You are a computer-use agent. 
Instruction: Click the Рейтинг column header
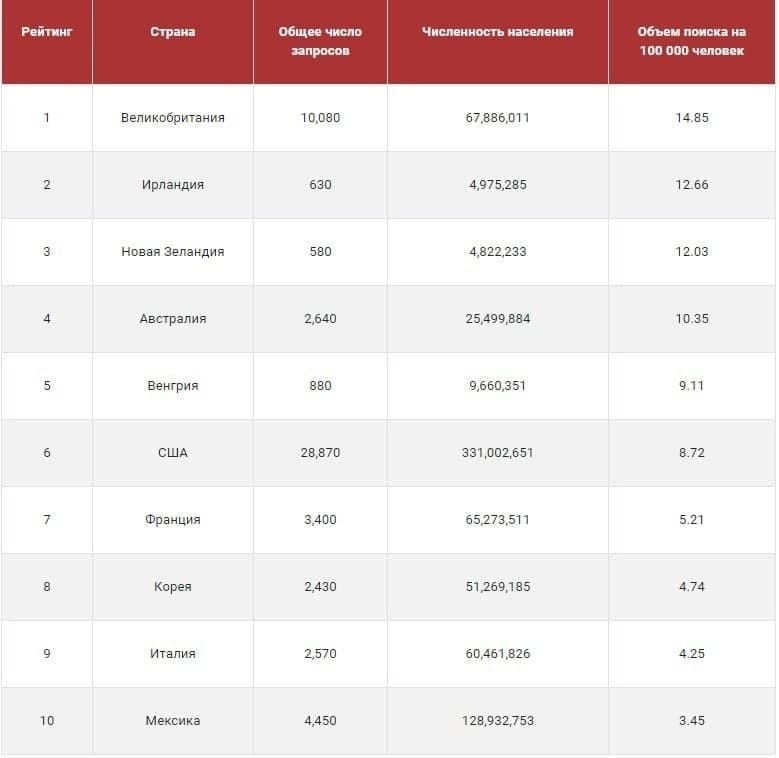point(47,32)
